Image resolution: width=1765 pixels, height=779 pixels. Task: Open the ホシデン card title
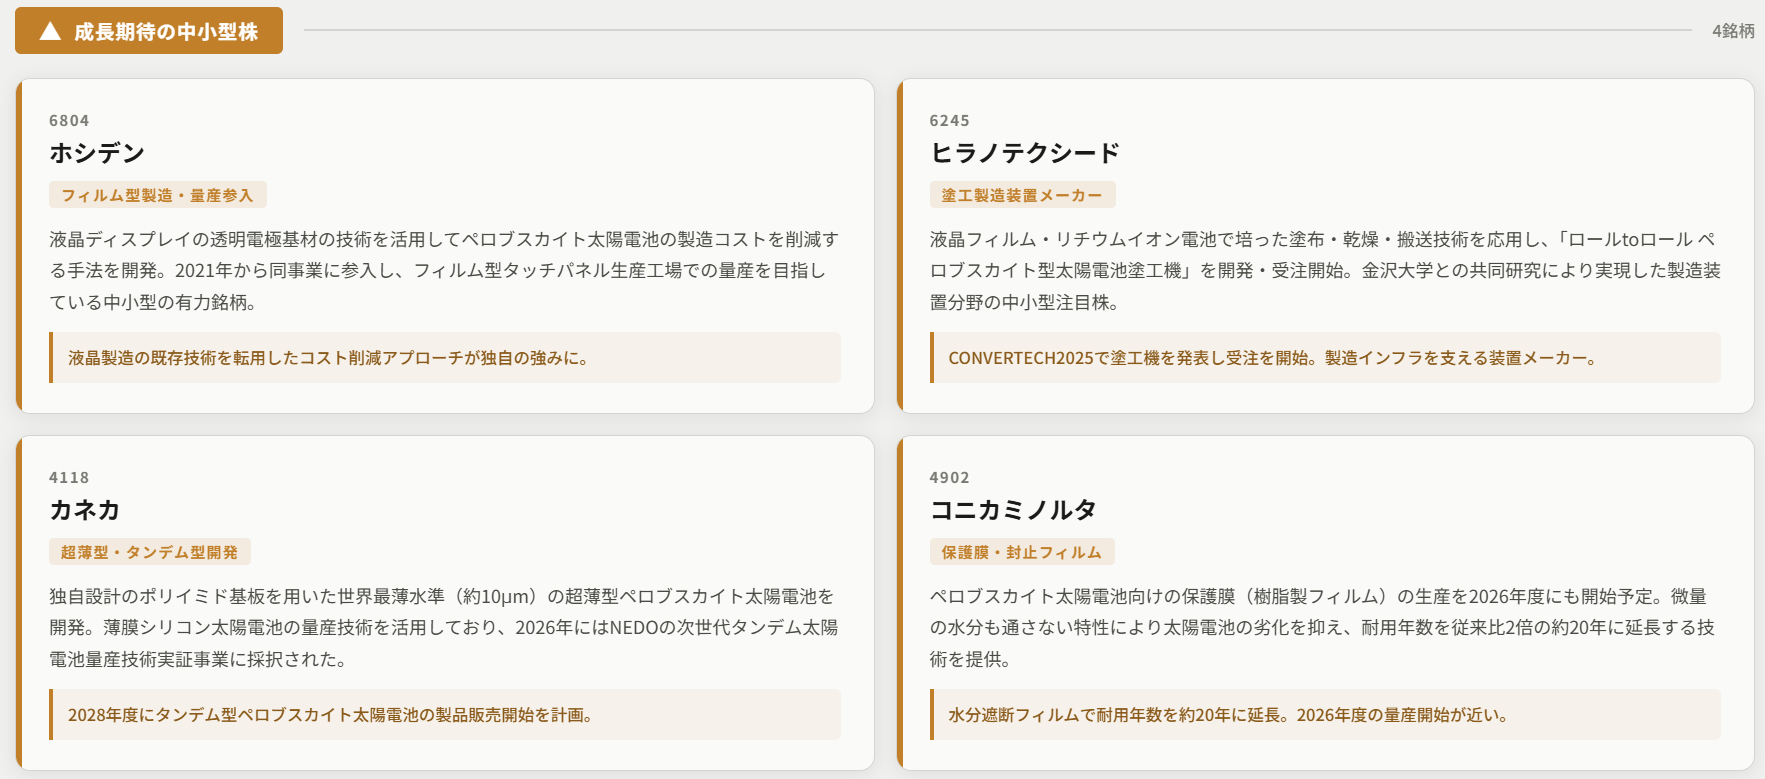point(97,153)
